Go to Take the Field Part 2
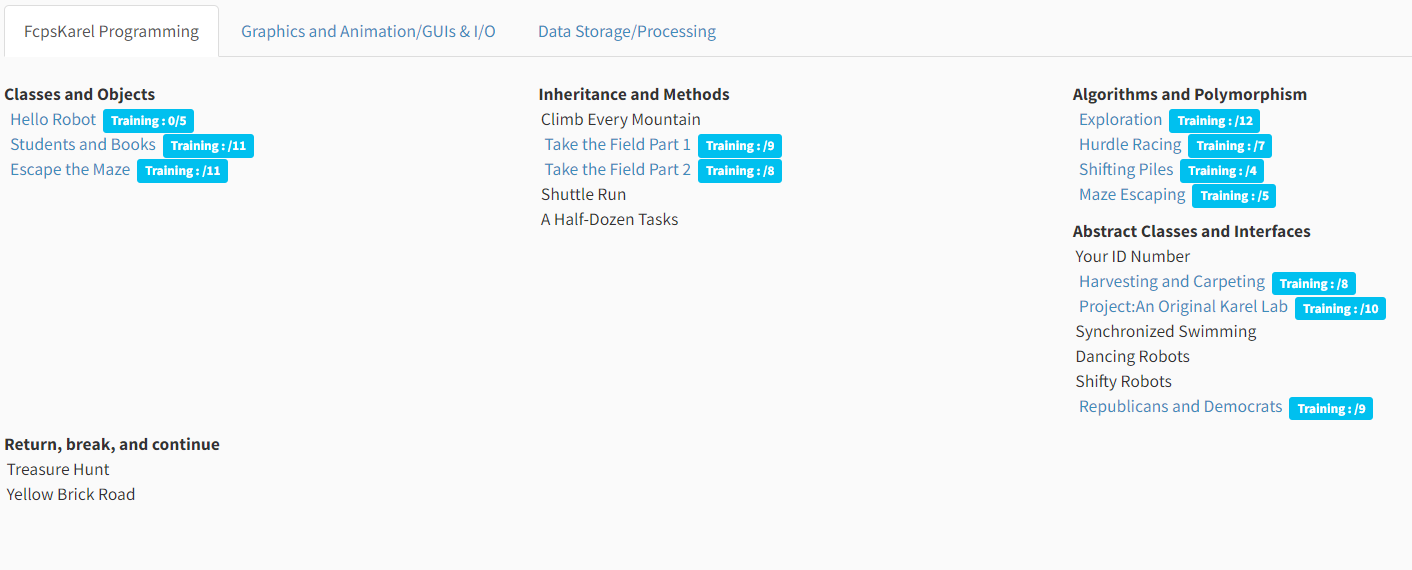The height and width of the screenshot is (570, 1412). click(x=617, y=170)
